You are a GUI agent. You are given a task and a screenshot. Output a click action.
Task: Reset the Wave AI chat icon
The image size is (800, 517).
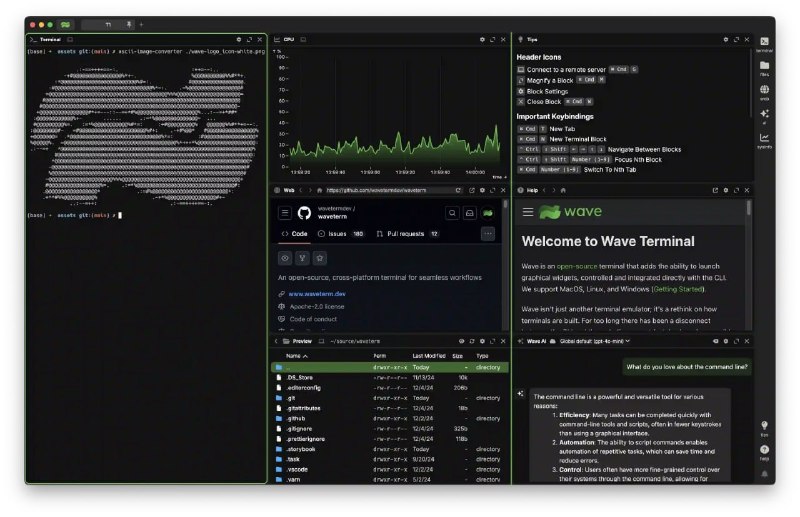pyautogui.click(x=715, y=341)
